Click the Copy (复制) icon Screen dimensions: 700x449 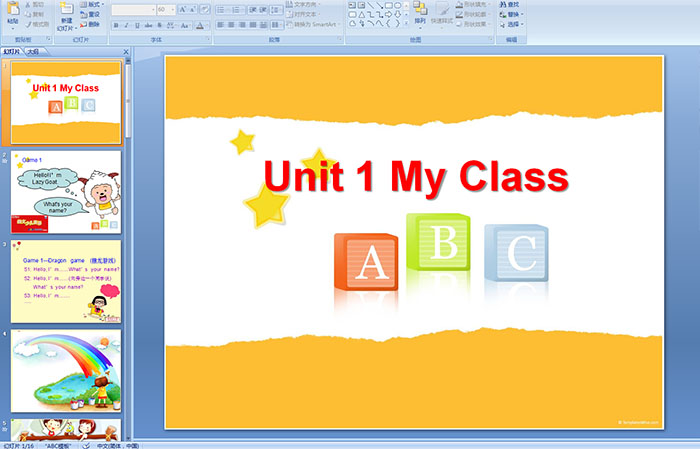pyautogui.click(x=27, y=14)
